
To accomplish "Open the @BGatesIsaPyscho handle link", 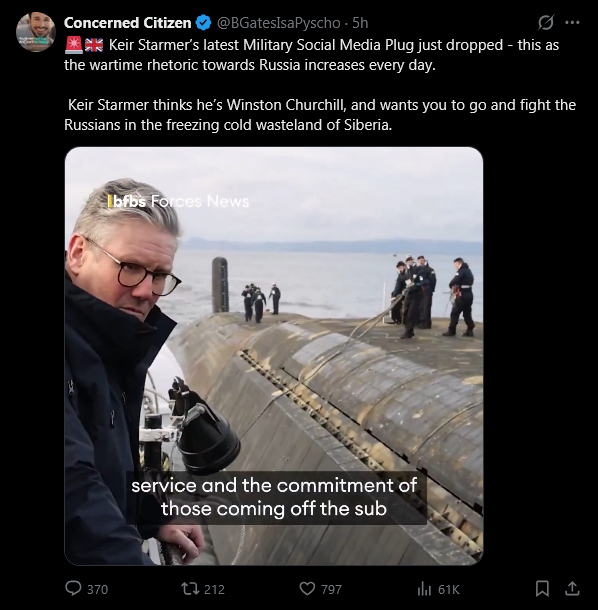I will click(278, 23).
